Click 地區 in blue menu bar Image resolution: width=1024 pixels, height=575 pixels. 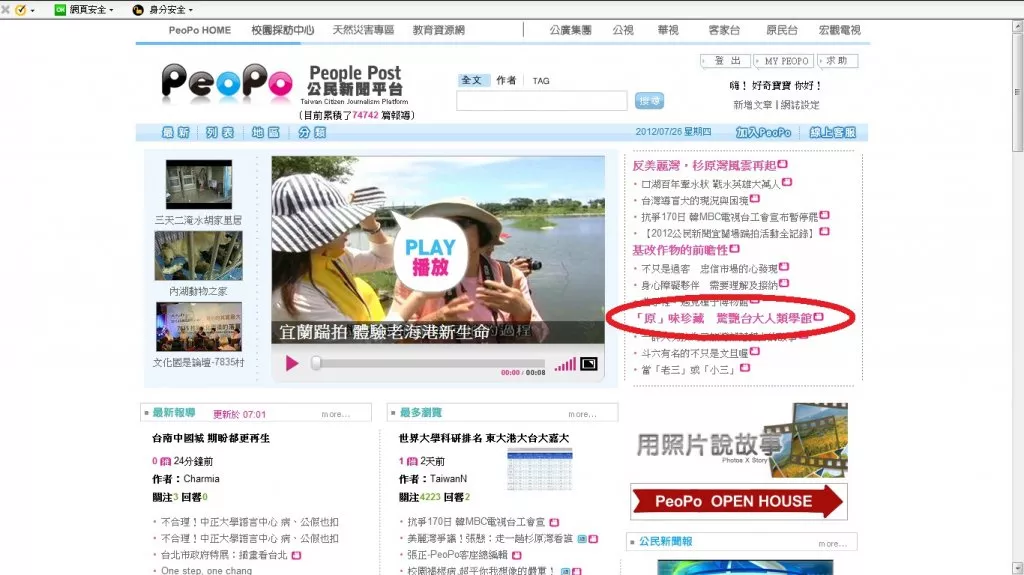point(266,133)
